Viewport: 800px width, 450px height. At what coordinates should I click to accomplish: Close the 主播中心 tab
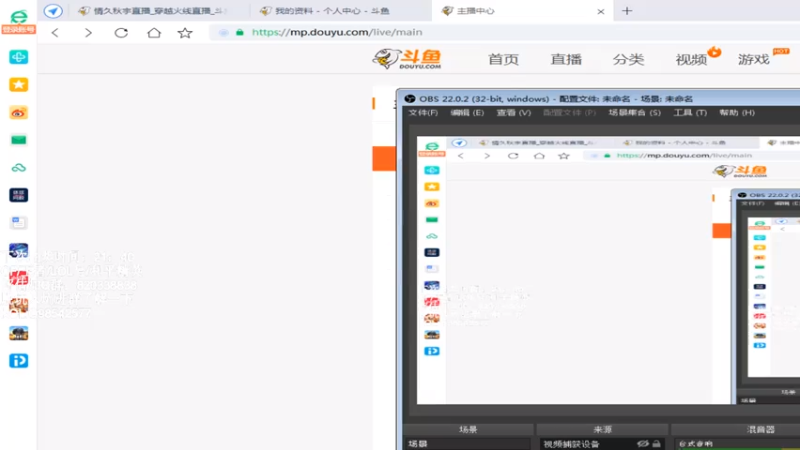click(601, 11)
